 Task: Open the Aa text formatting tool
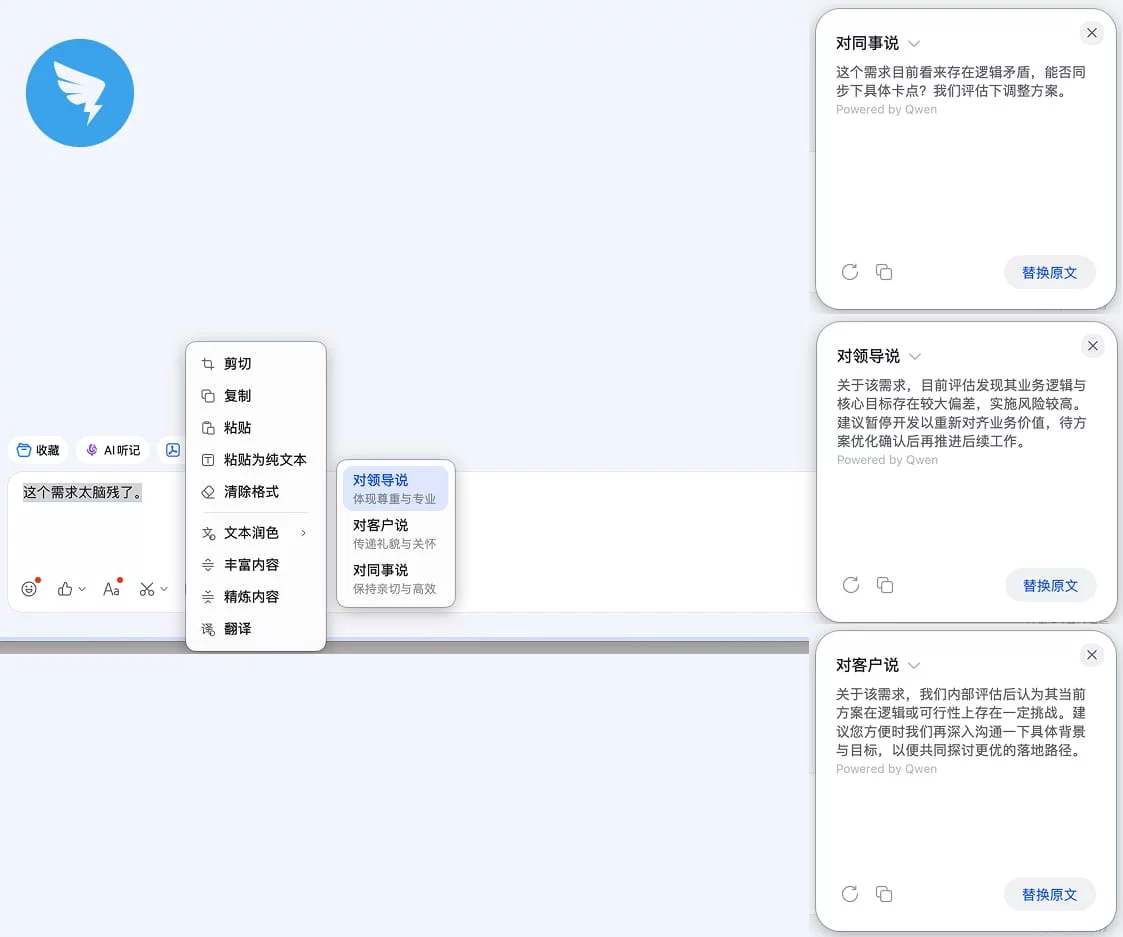click(111, 589)
